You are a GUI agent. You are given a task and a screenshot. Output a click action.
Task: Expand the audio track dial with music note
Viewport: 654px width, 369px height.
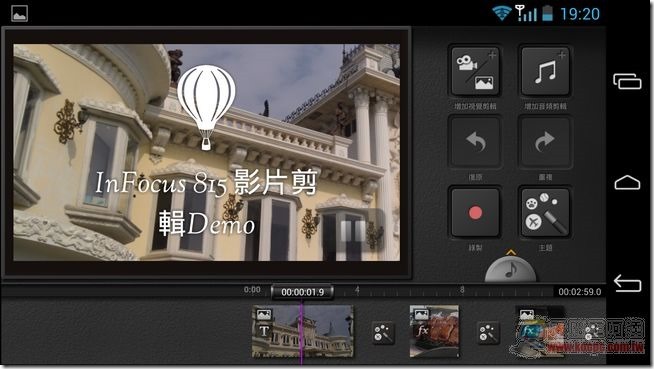click(511, 268)
